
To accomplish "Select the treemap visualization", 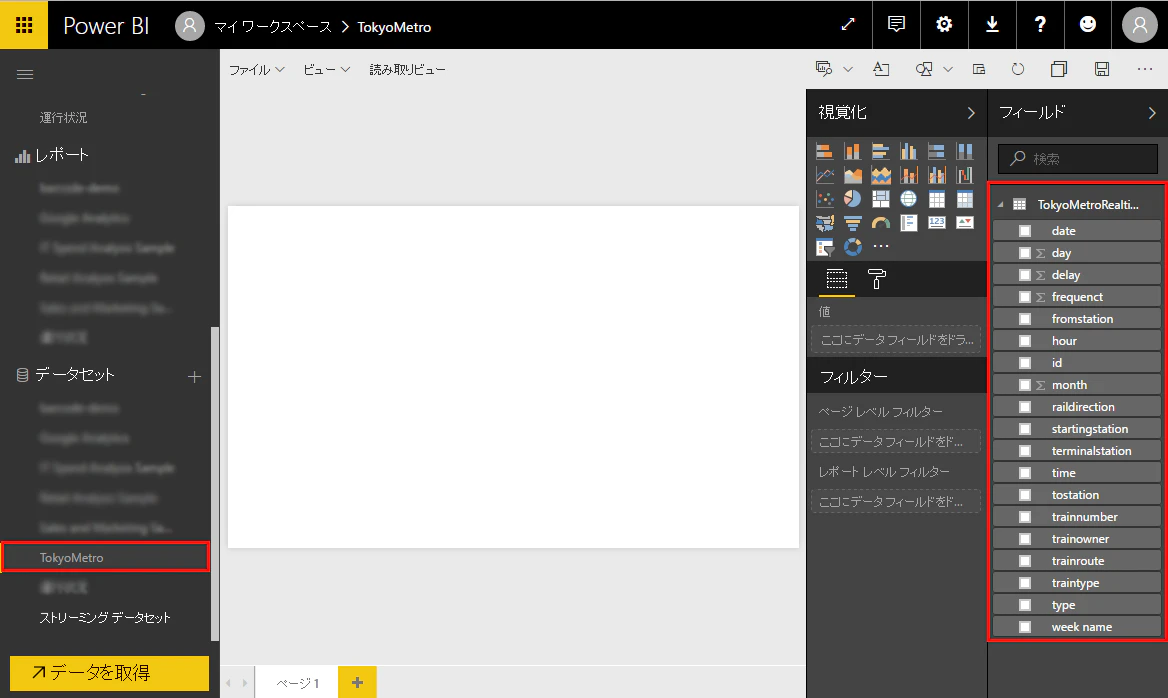I will pyautogui.click(x=880, y=199).
